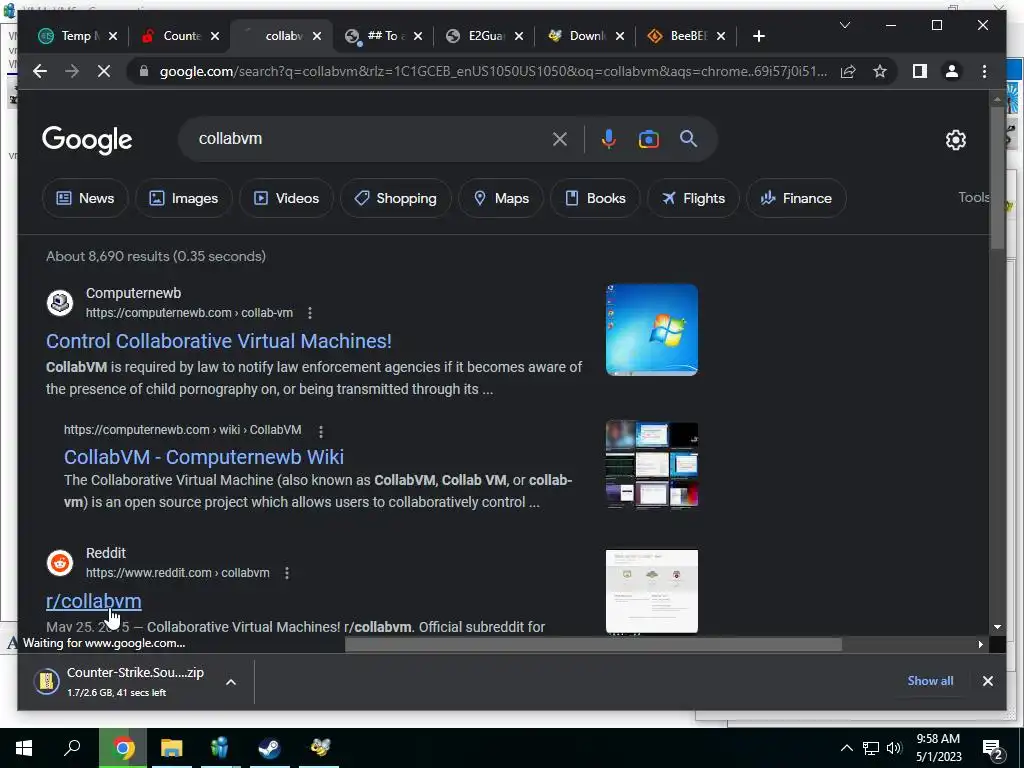Start a voice search with the microphone
The height and width of the screenshot is (768, 1024).
(608, 138)
